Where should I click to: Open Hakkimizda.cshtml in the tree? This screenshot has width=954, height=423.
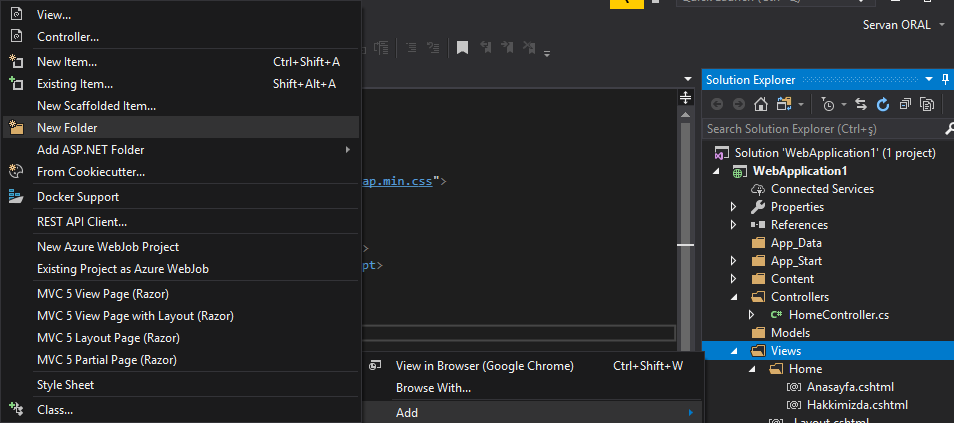(x=857, y=405)
